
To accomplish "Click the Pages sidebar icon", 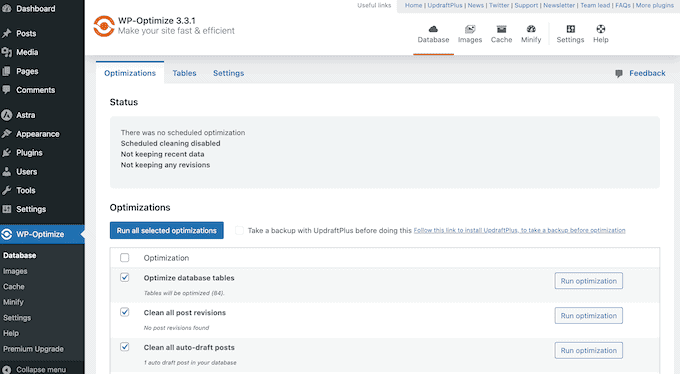I will 7,71.
